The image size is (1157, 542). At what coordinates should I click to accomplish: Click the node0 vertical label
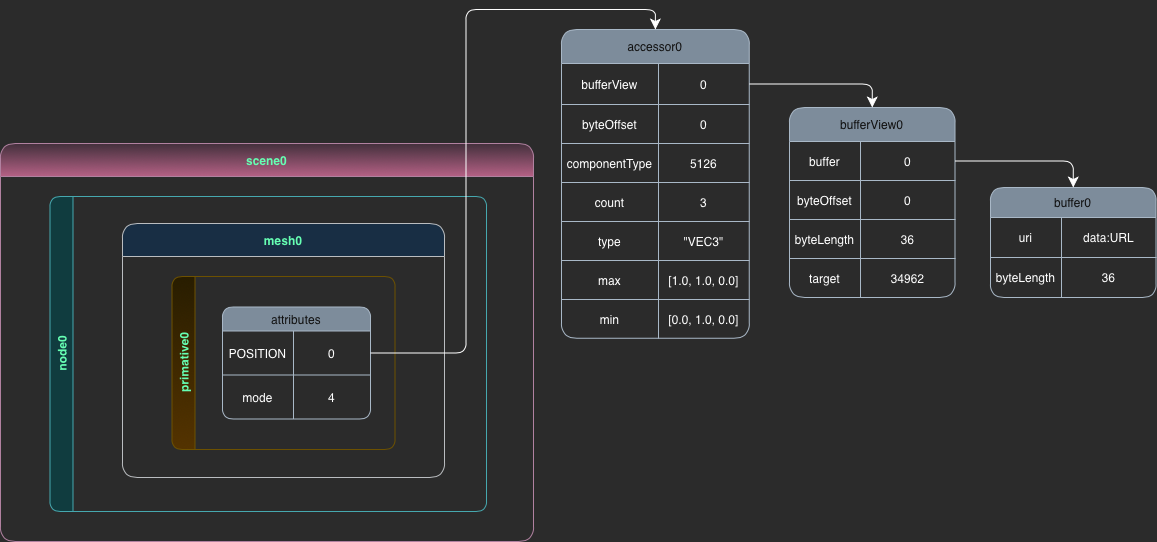(x=62, y=353)
